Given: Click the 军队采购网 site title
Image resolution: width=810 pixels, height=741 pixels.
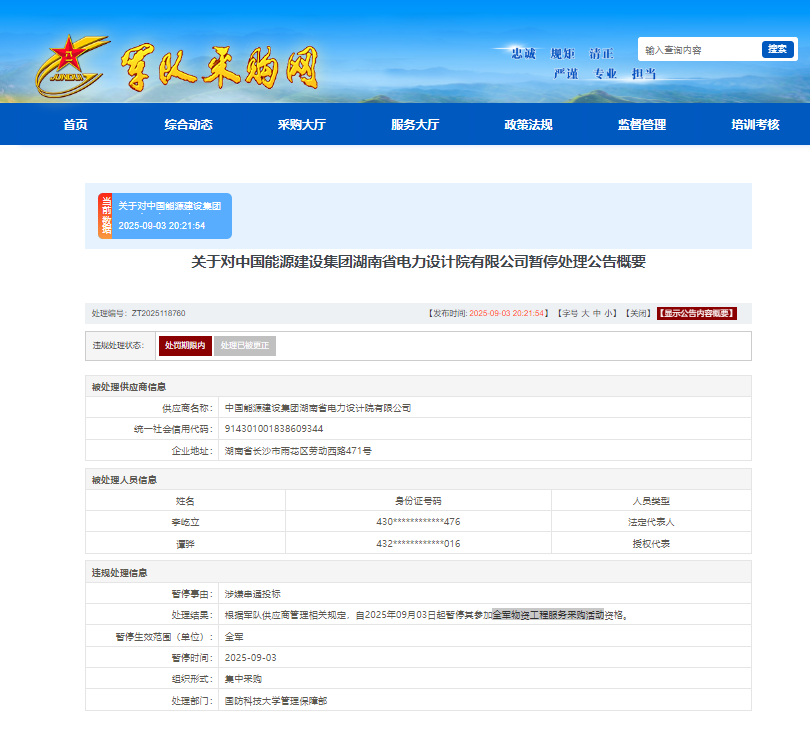Looking at the screenshot, I should (220, 67).
